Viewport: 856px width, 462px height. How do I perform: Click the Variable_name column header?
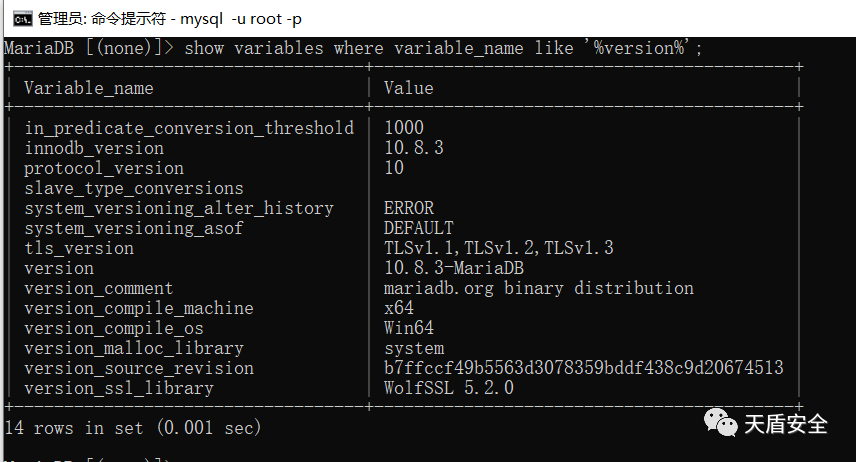point(89,88)
